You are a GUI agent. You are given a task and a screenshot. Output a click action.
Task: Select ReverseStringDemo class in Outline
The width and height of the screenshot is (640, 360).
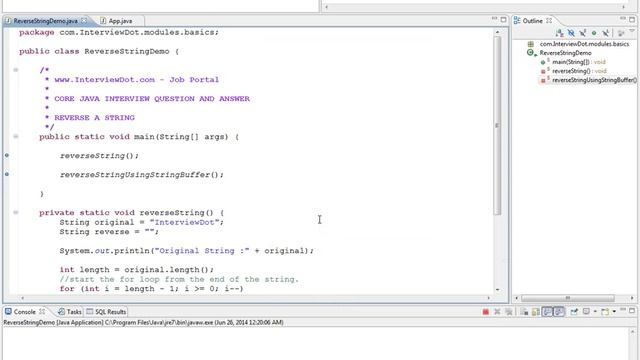565,53
